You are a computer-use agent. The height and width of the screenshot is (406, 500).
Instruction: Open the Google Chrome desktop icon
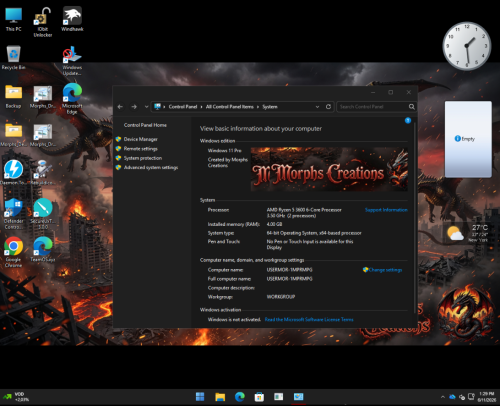13,252
